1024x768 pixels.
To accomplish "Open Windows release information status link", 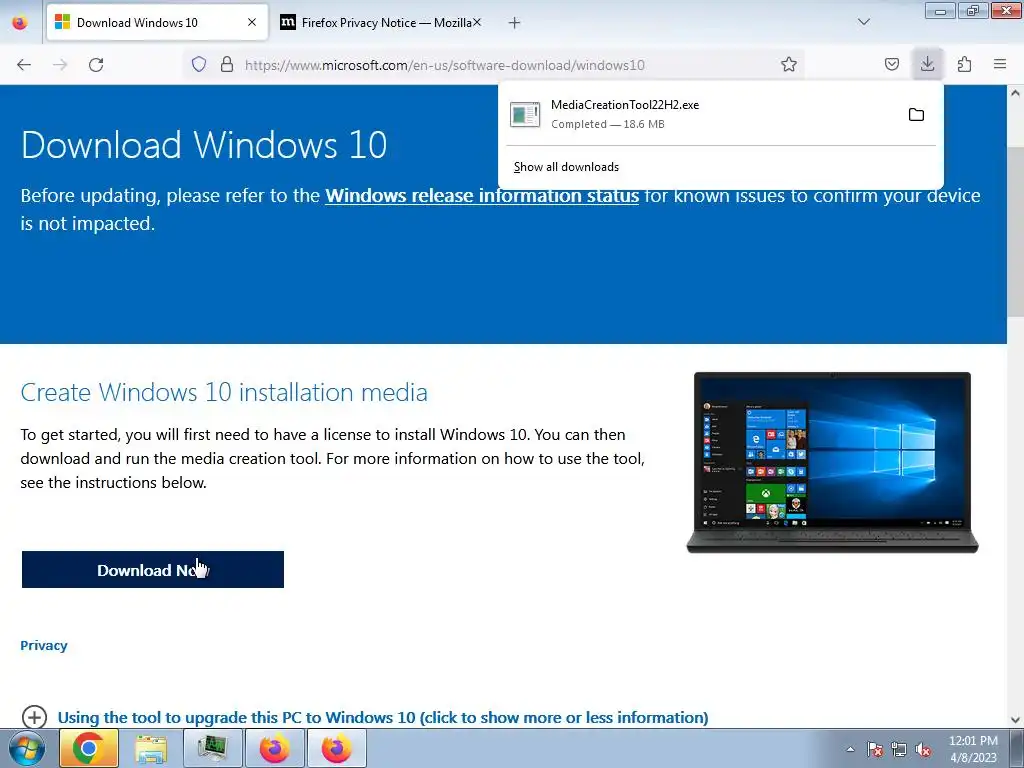I will pos(482,195).
